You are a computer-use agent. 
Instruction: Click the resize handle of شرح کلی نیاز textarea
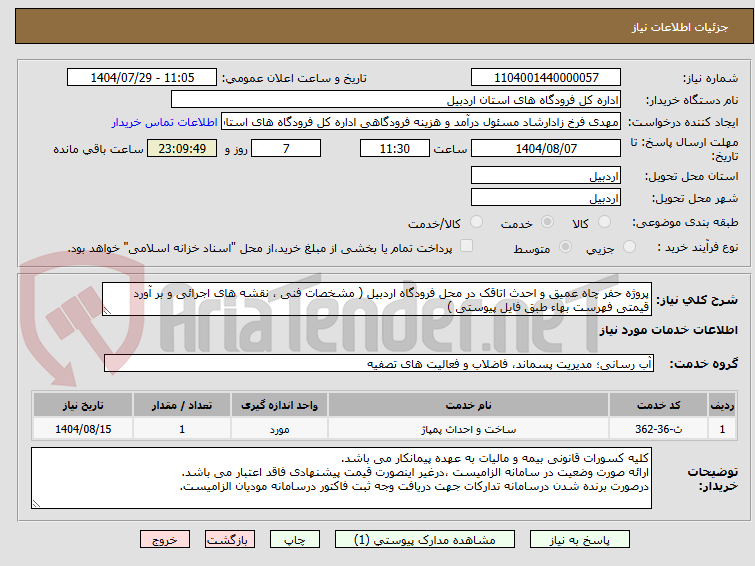pyautogui.click(x=107, y=311)
